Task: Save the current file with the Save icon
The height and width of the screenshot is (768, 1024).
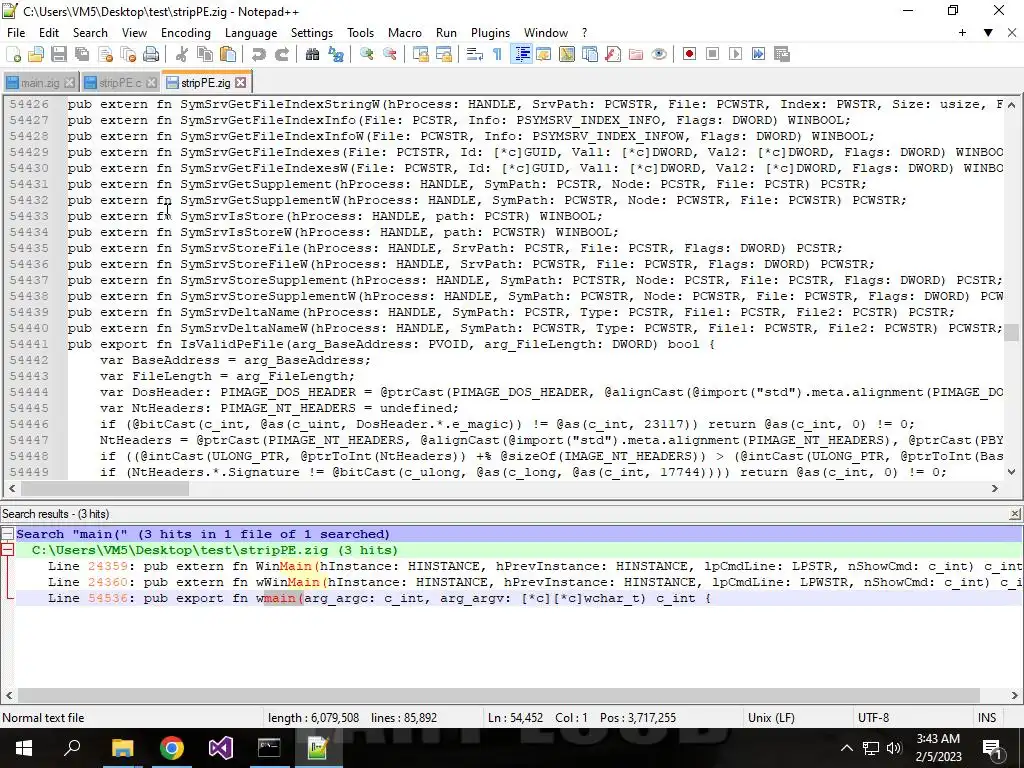Action: 59,54
